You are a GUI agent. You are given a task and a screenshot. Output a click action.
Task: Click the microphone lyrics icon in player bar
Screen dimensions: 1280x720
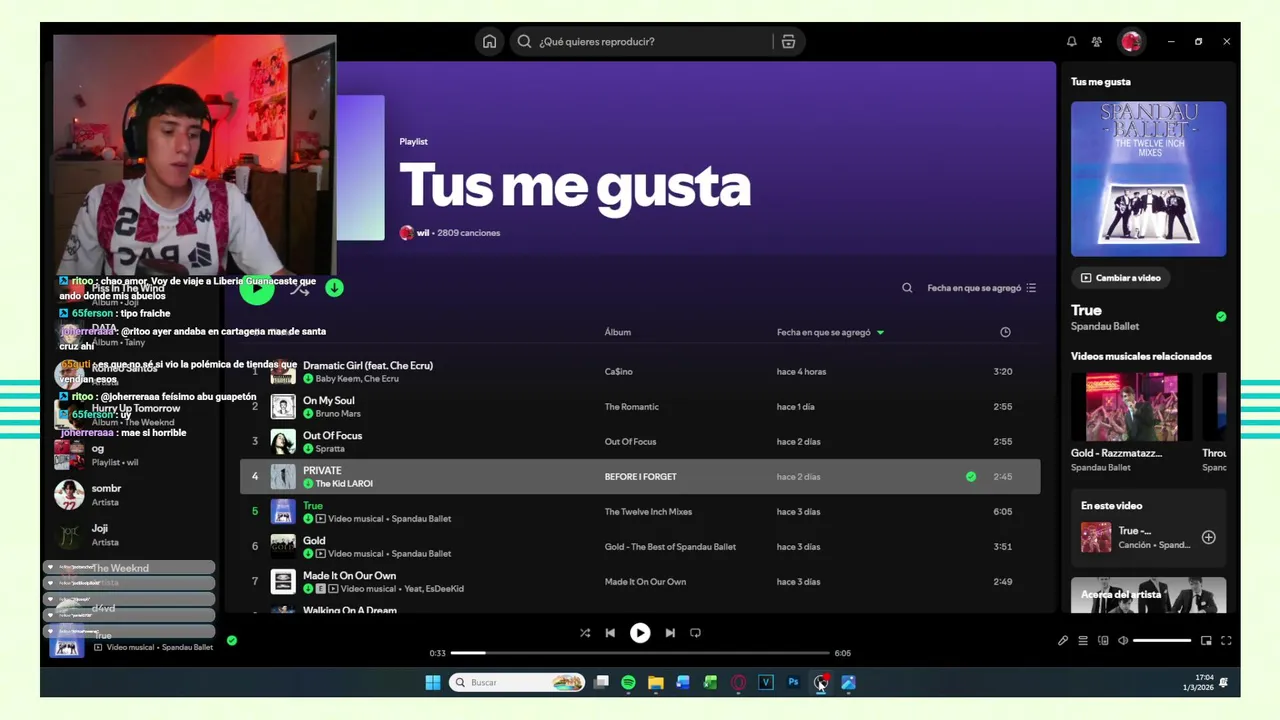pyautogui.click(x=1063, y=641)
